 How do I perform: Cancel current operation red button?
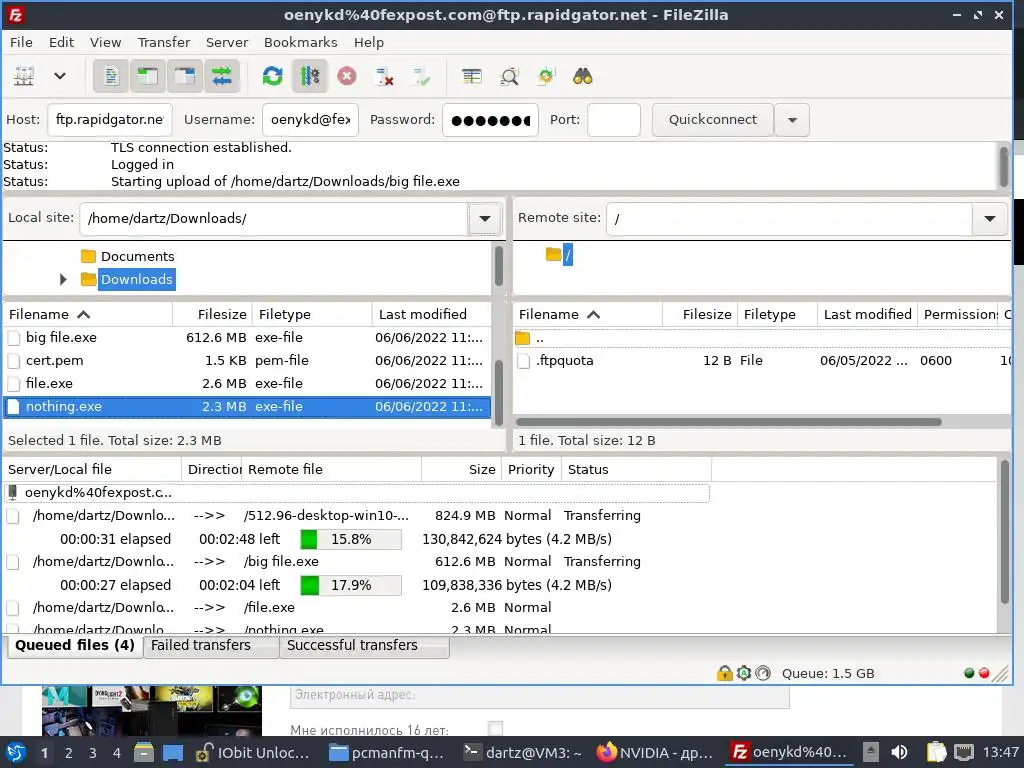click(347, 76)
